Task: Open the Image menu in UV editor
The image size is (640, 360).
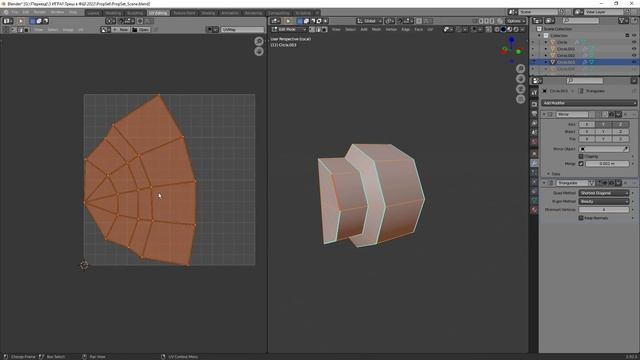Action: 68,30
